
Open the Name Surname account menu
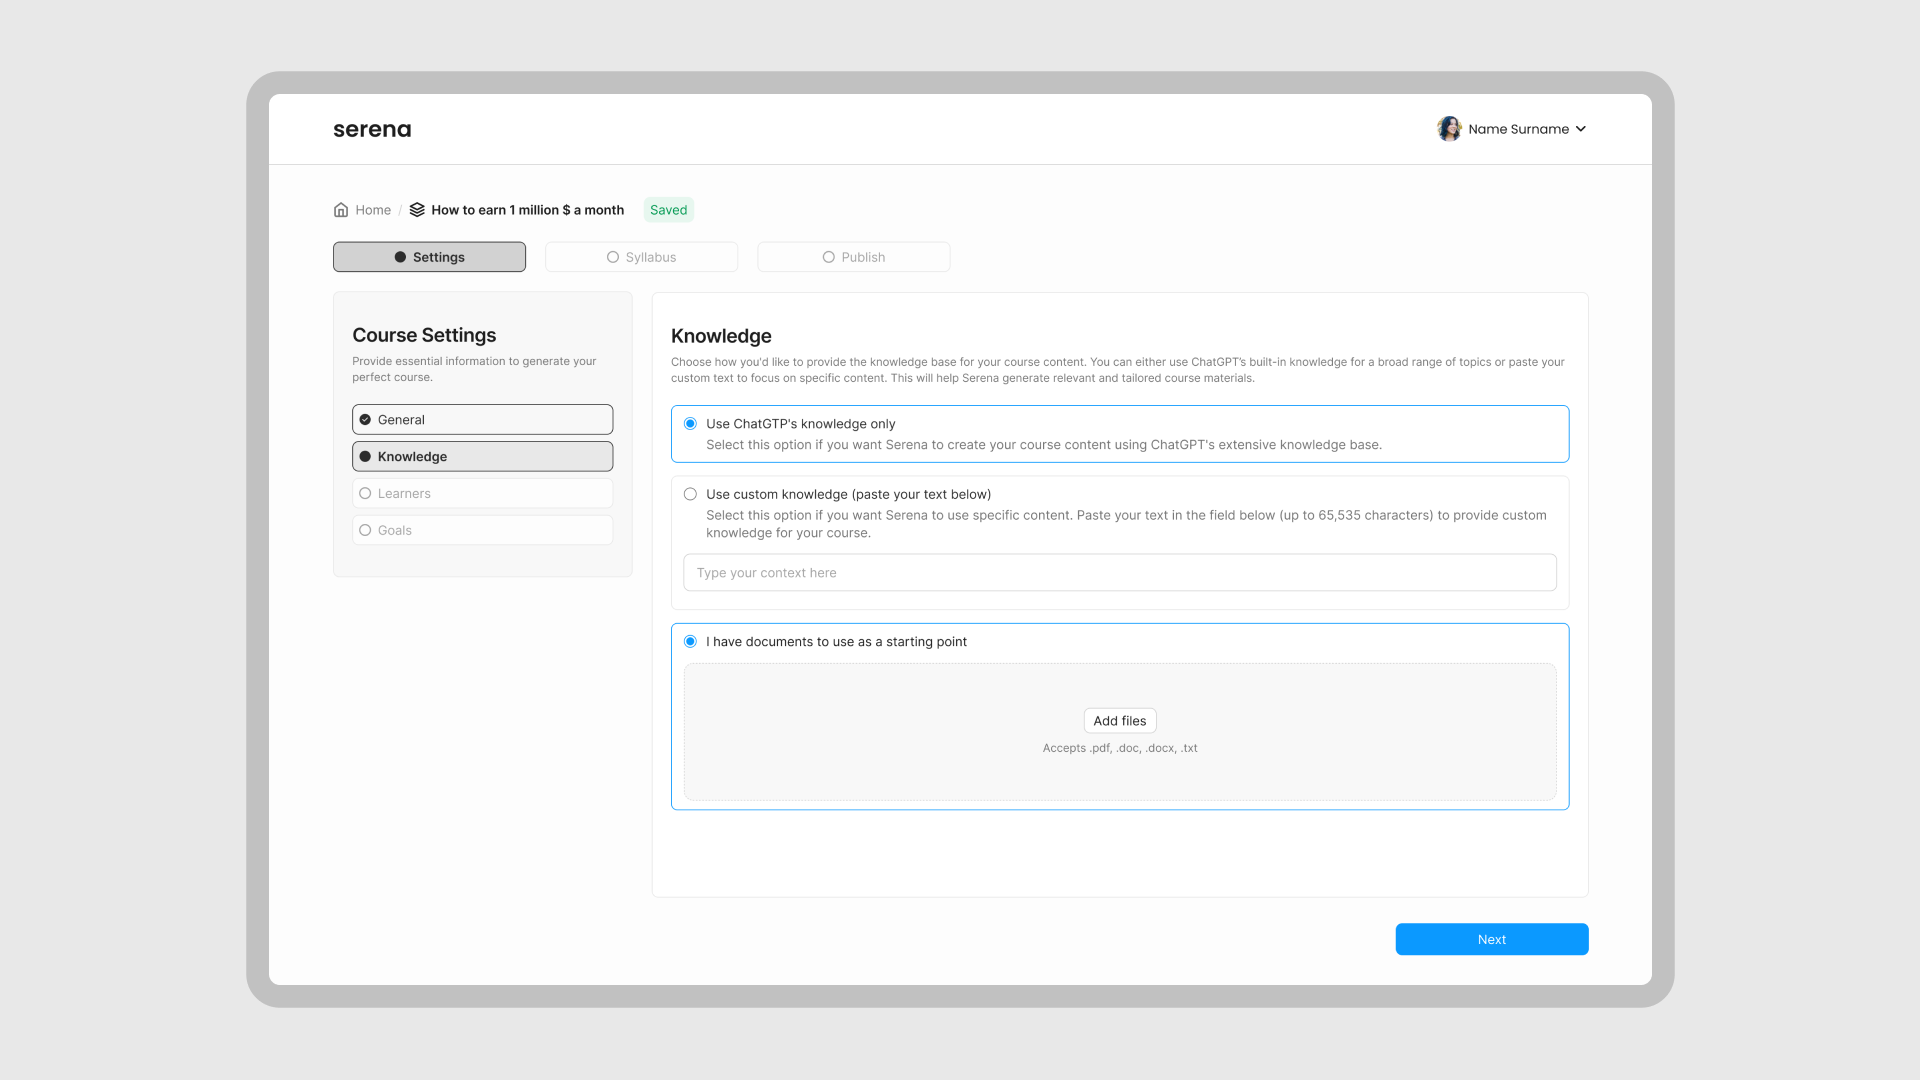[1517, 129]
